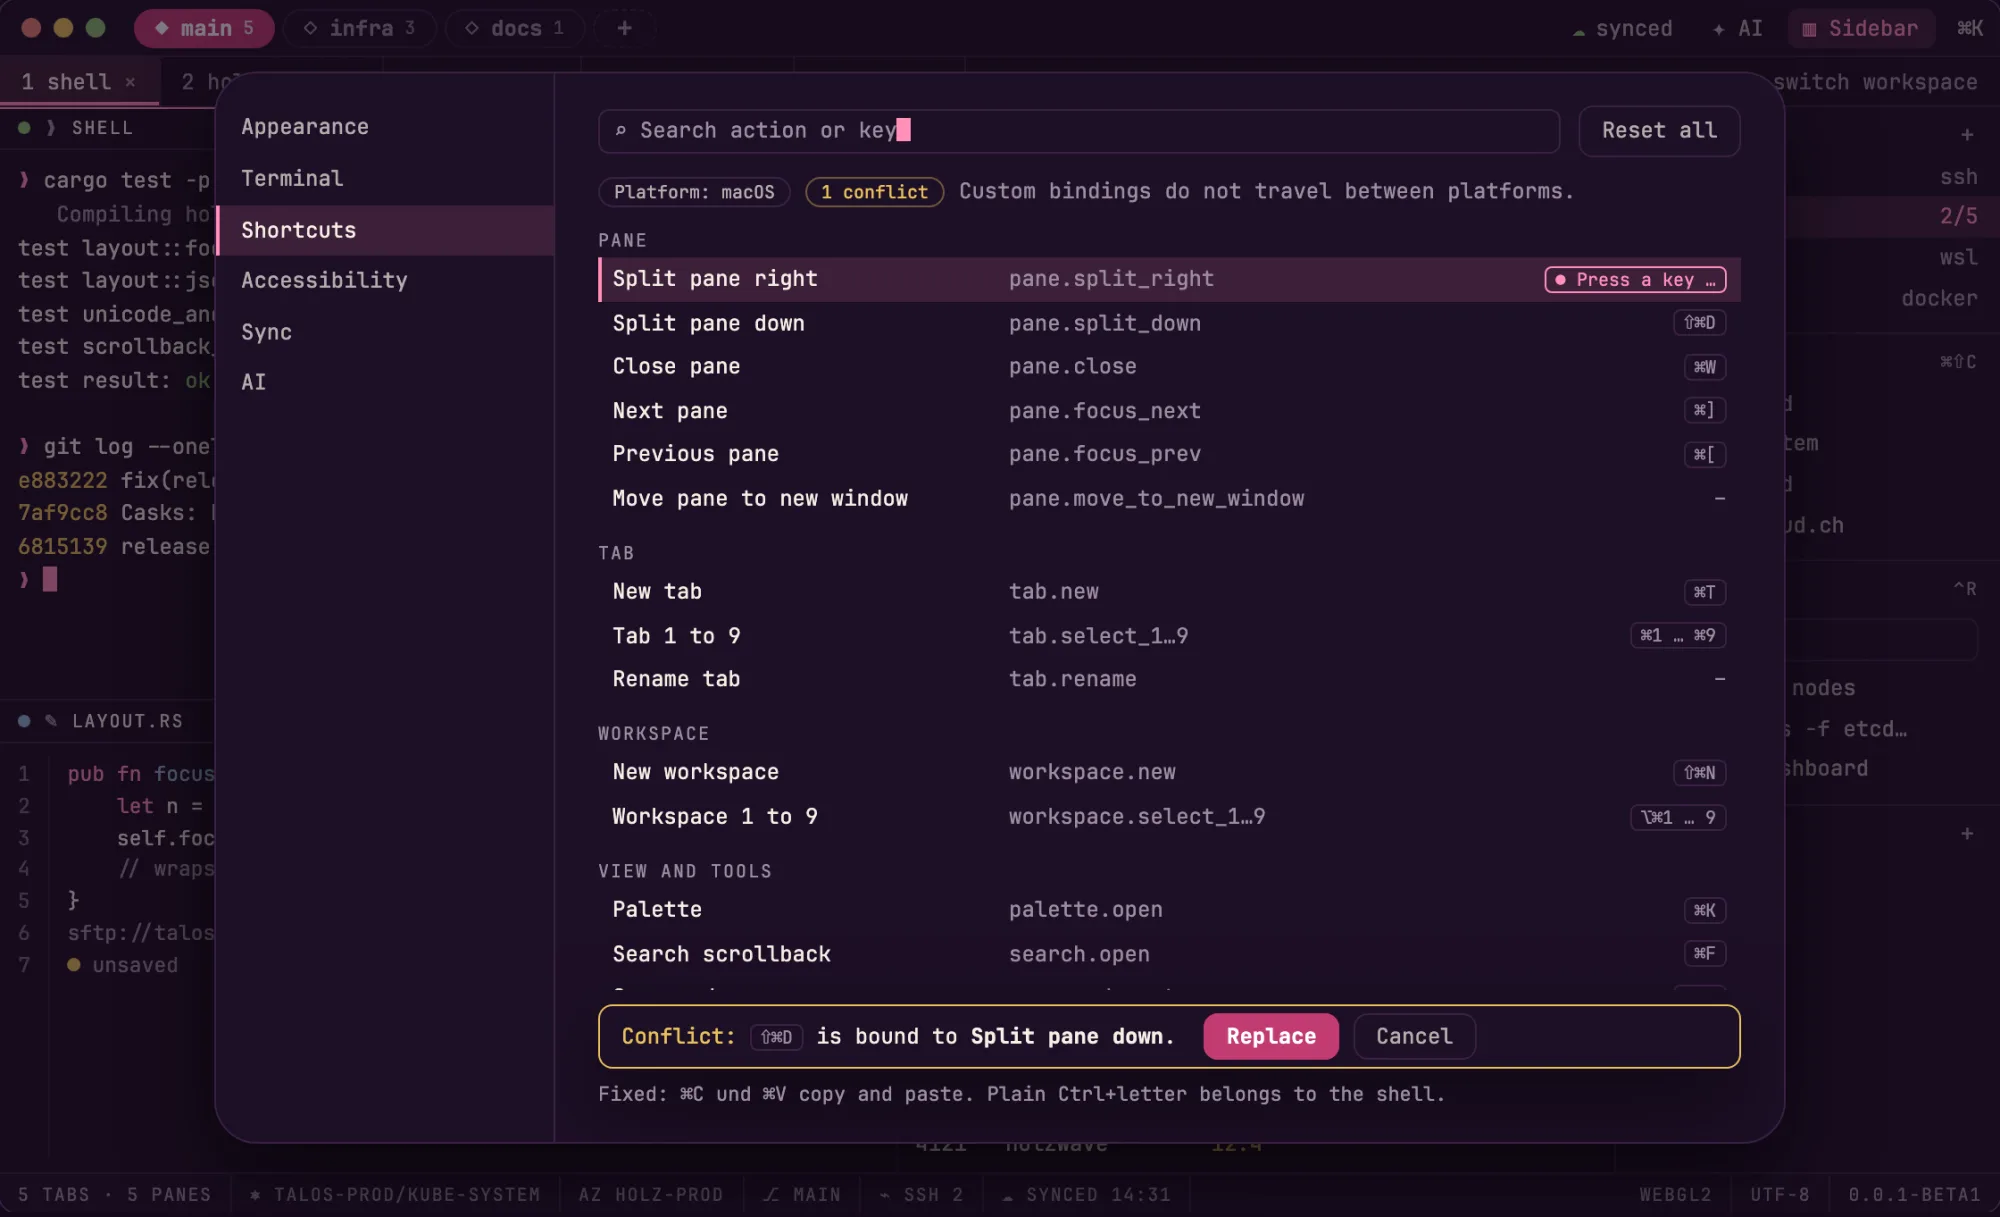Close the shell tab with its x
2000x1217 pixels.
pyautogui.click(x=130, y=82)
